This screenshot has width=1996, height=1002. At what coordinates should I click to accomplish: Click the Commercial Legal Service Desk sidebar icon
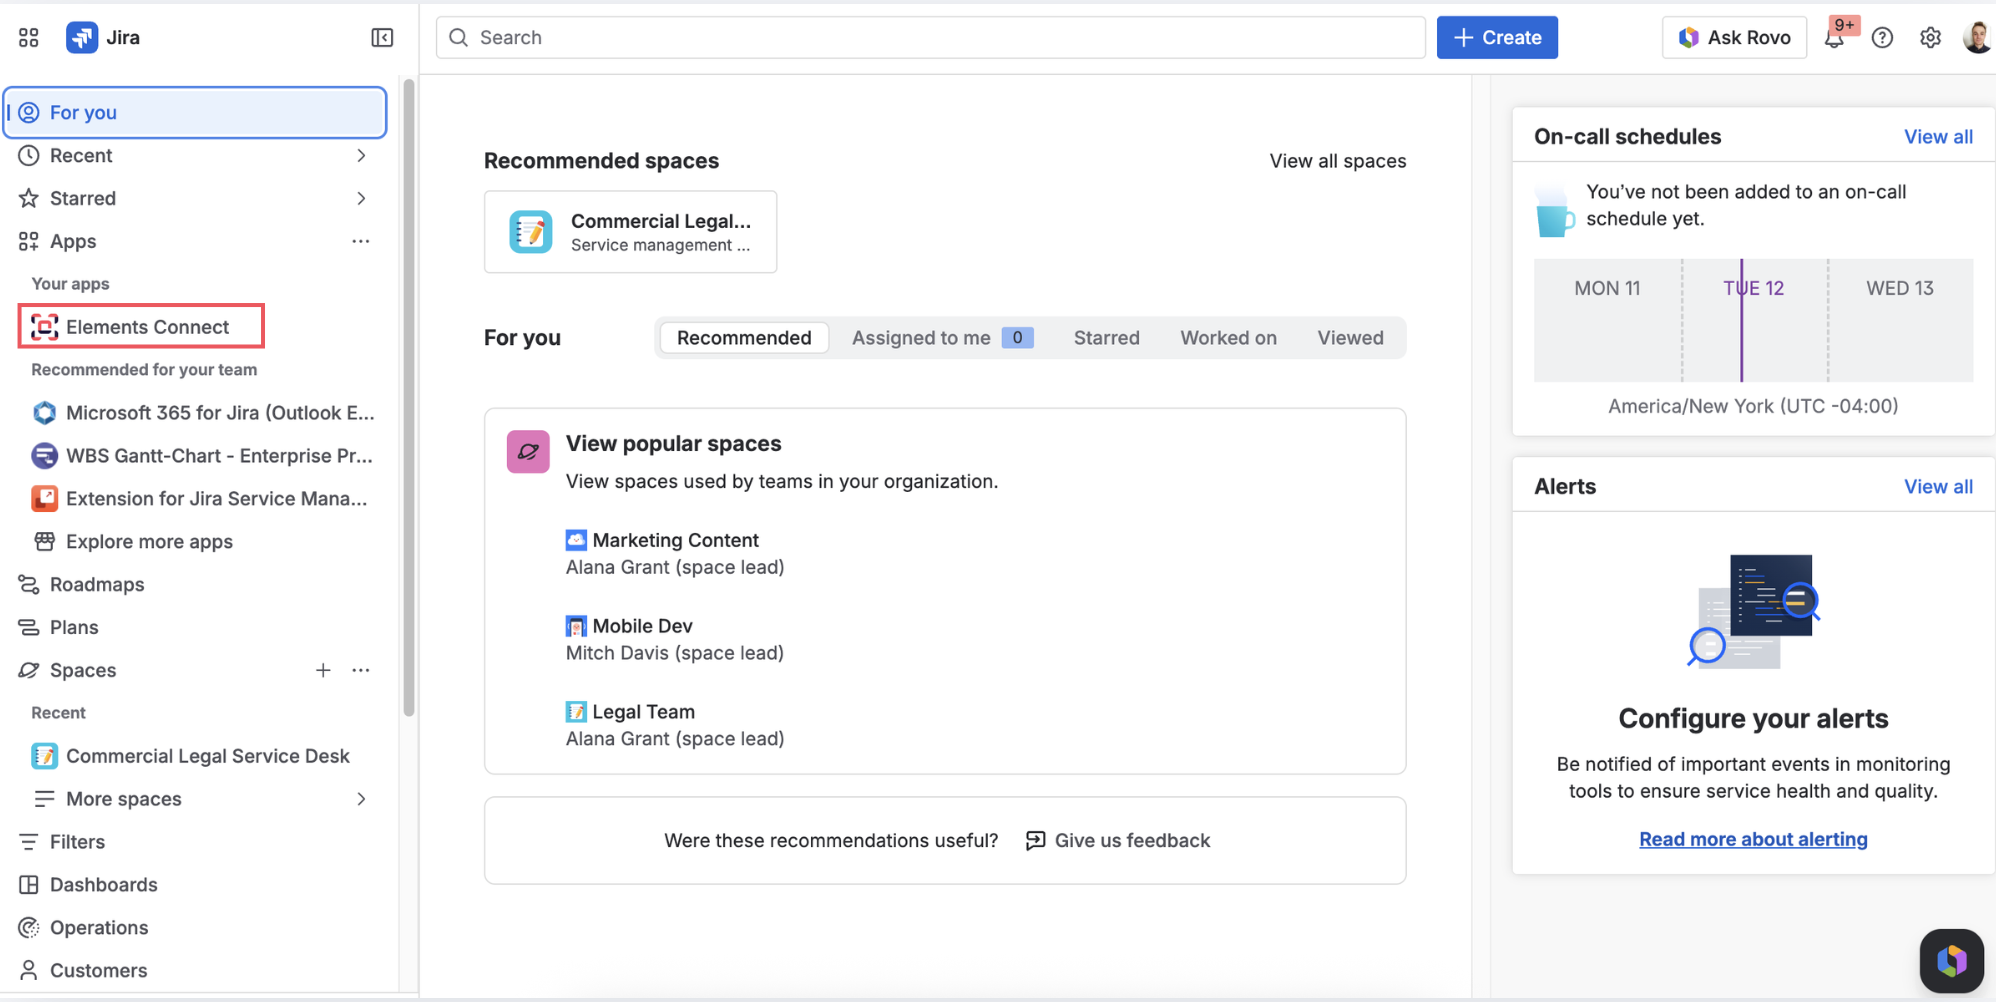tap(45, 756)
